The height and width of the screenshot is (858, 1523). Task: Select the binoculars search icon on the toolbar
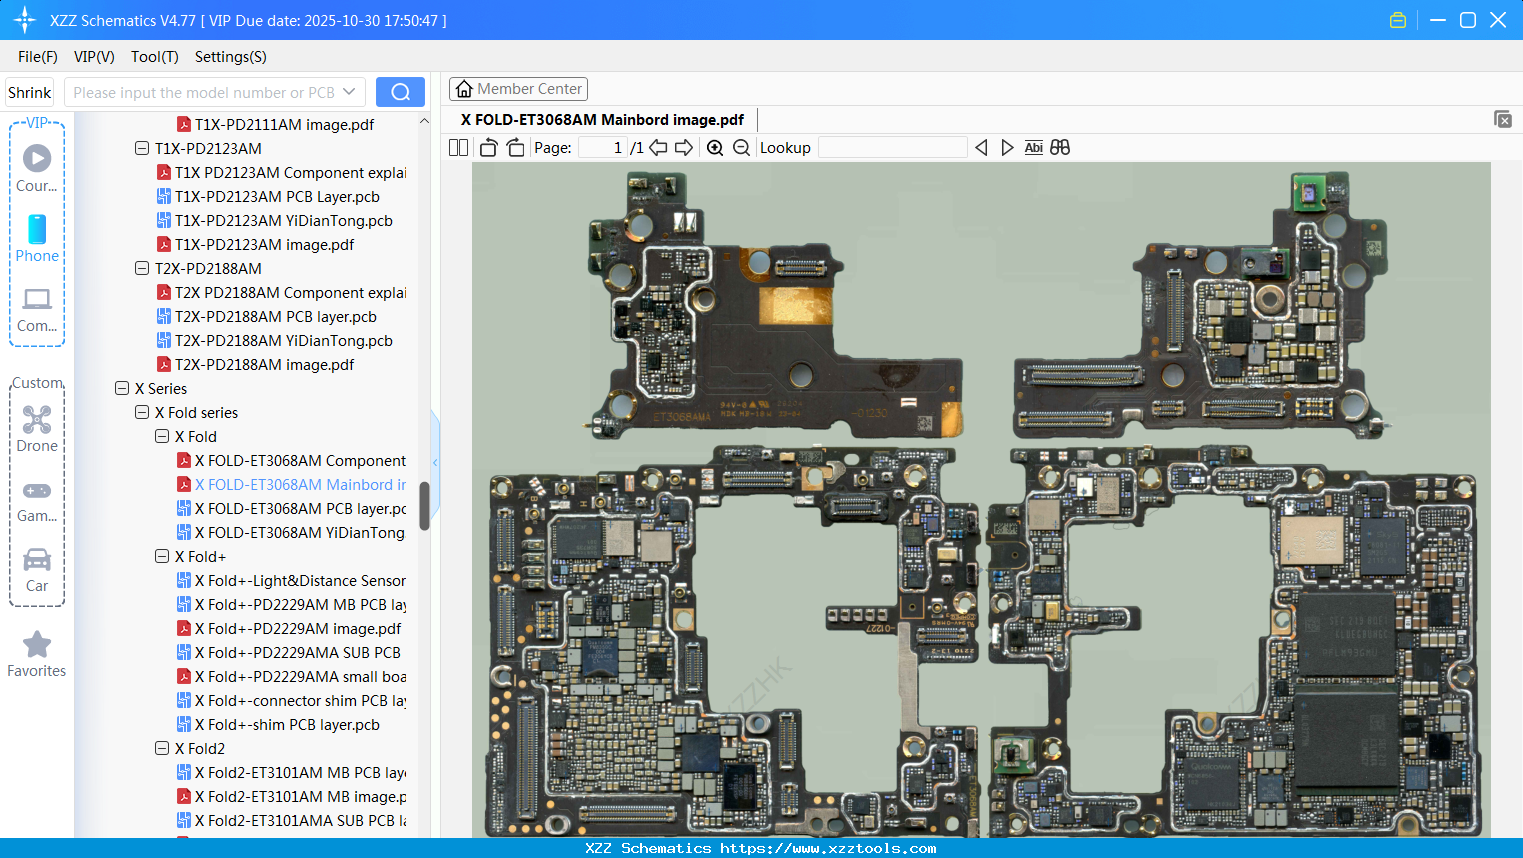point(1059,147)
